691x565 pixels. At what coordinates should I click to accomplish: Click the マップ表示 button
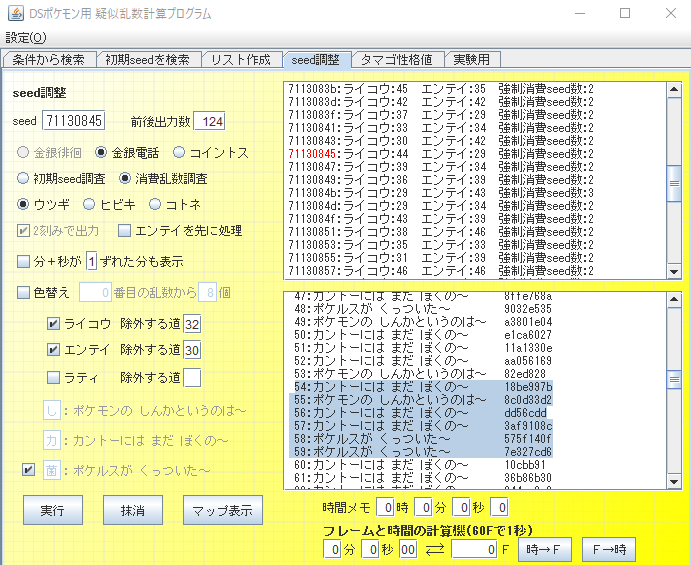tap(223, 510)
